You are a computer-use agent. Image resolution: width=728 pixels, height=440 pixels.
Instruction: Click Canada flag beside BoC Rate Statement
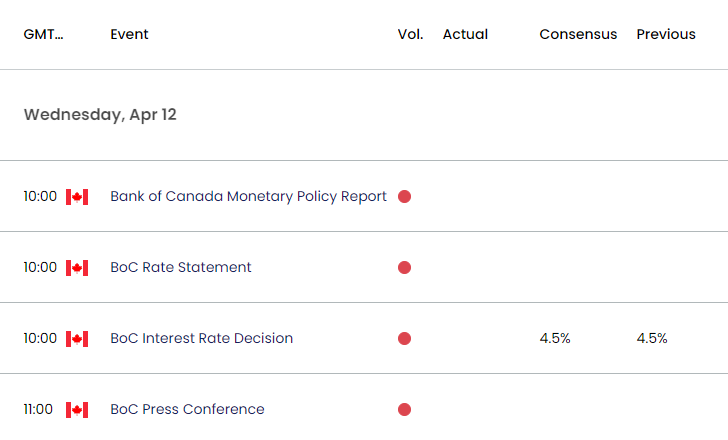tap(77, 268)
